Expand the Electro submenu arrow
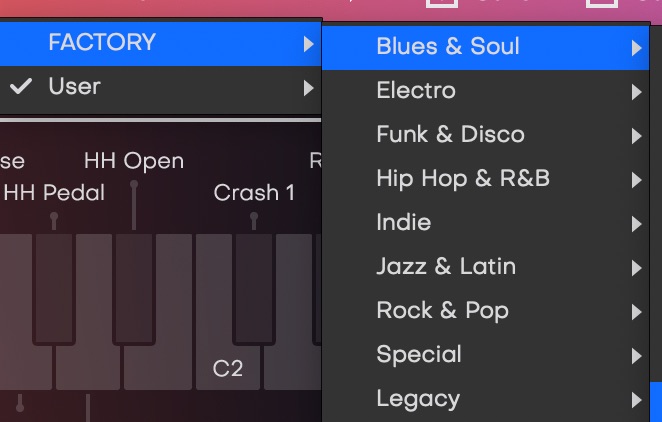 tap(636, 92)
